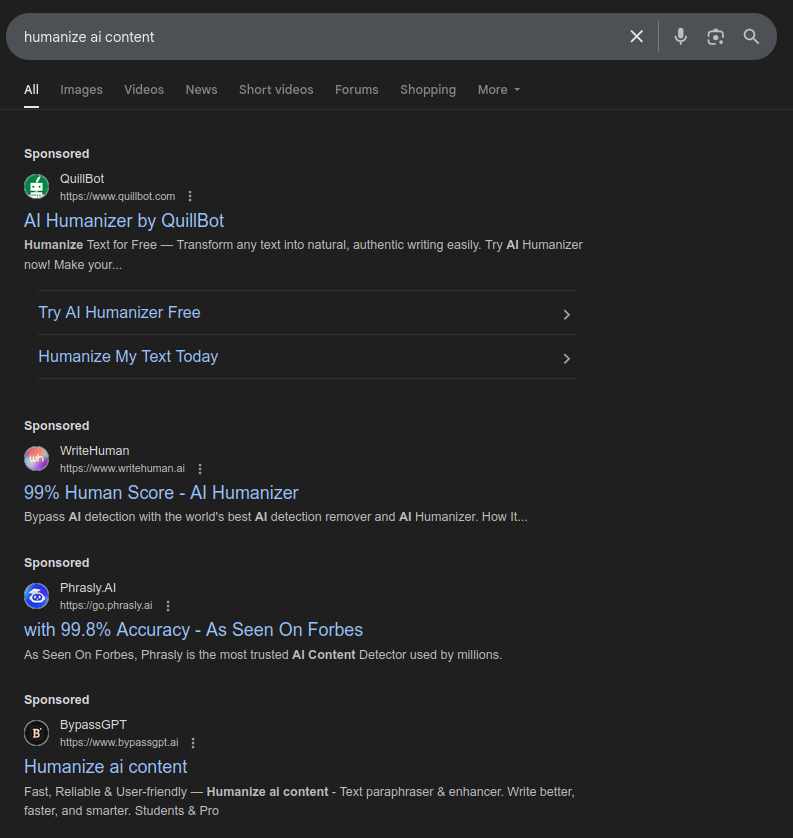
Task: Switch to the Videos tab
Action: pyautogui.click(x=144, y=90)
